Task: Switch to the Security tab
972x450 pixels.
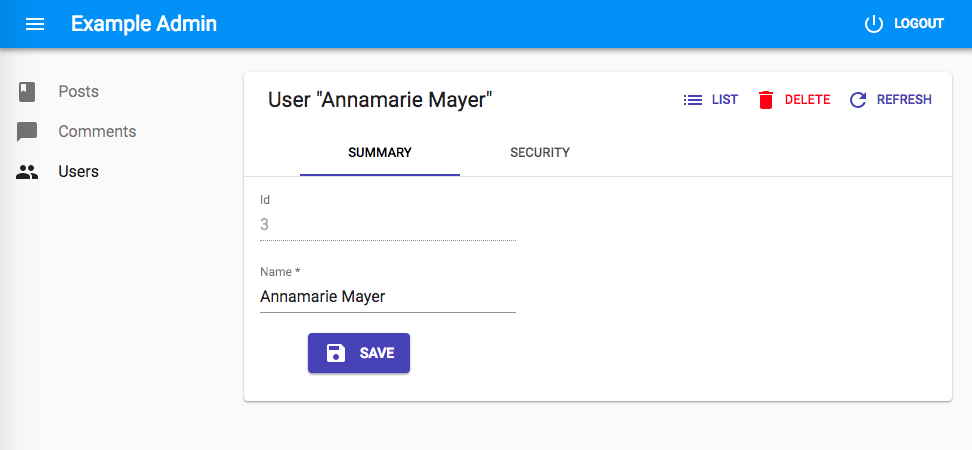Action: coord(540,153)
